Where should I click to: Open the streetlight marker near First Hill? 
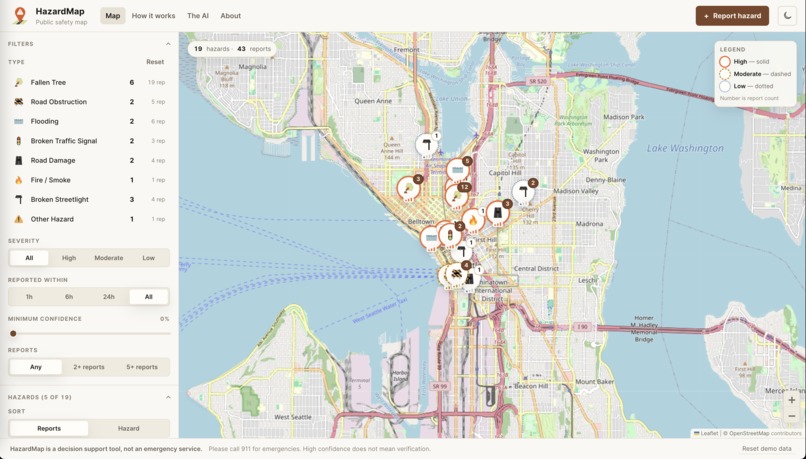pyautogui.click(x=461, y=252)
